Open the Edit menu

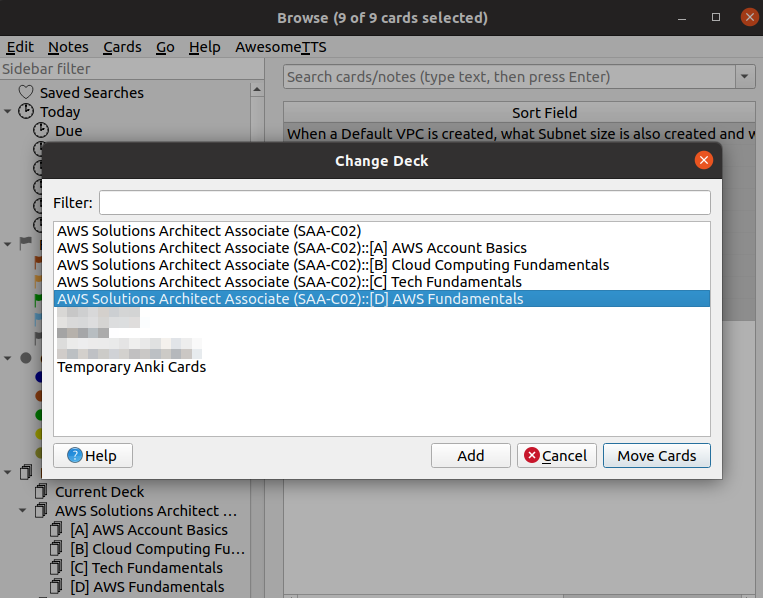pyautogui.click(x=20, y=47)
